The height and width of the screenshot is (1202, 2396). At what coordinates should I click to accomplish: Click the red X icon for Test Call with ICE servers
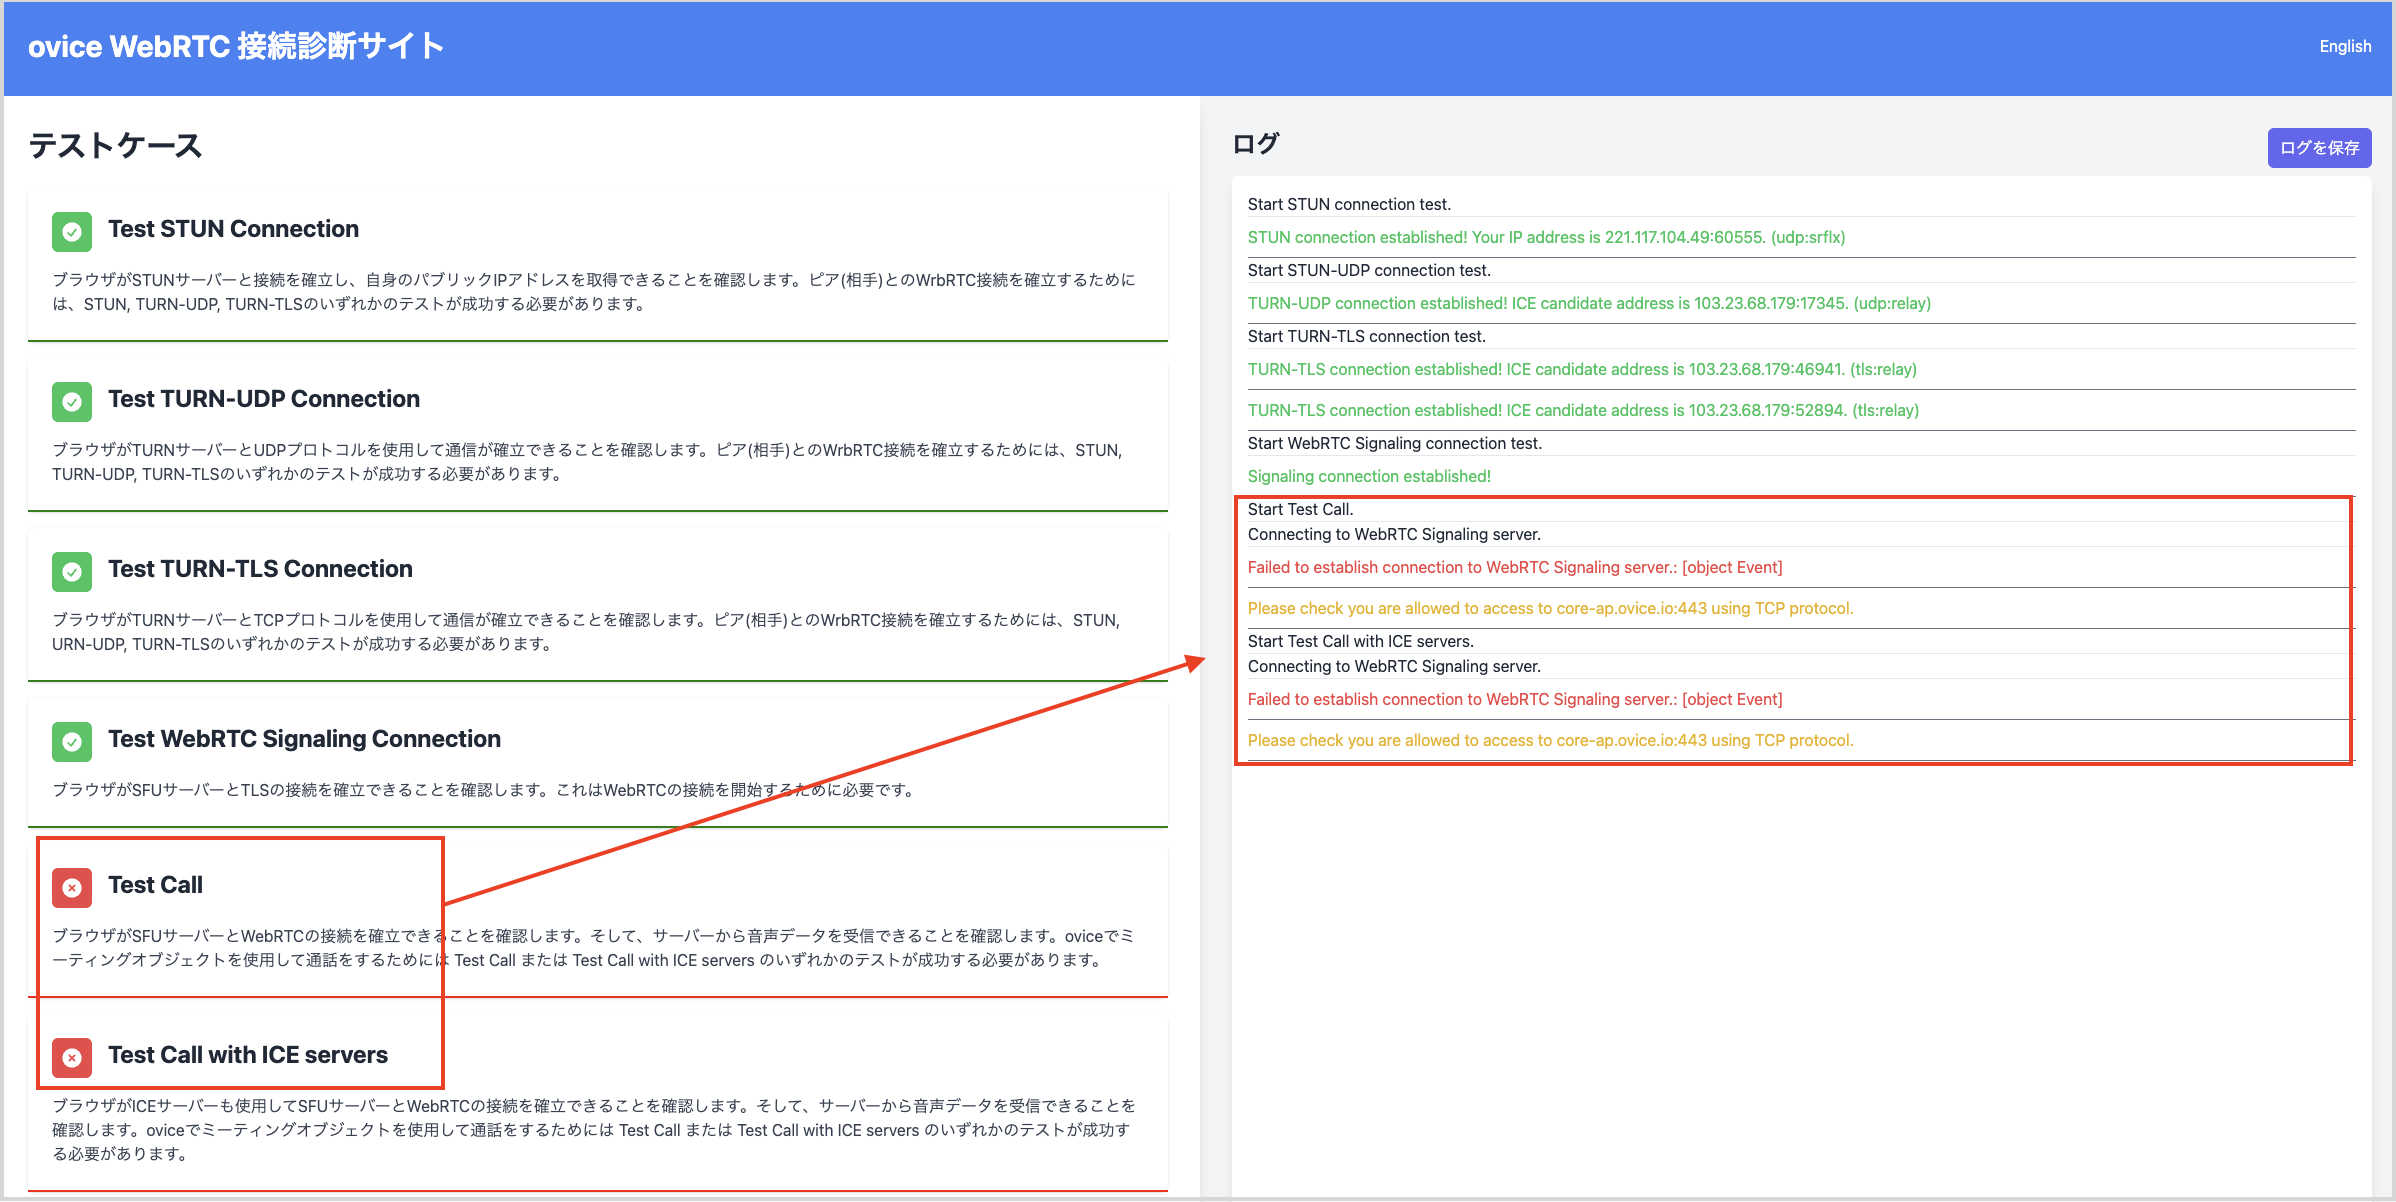[71, 1056]
